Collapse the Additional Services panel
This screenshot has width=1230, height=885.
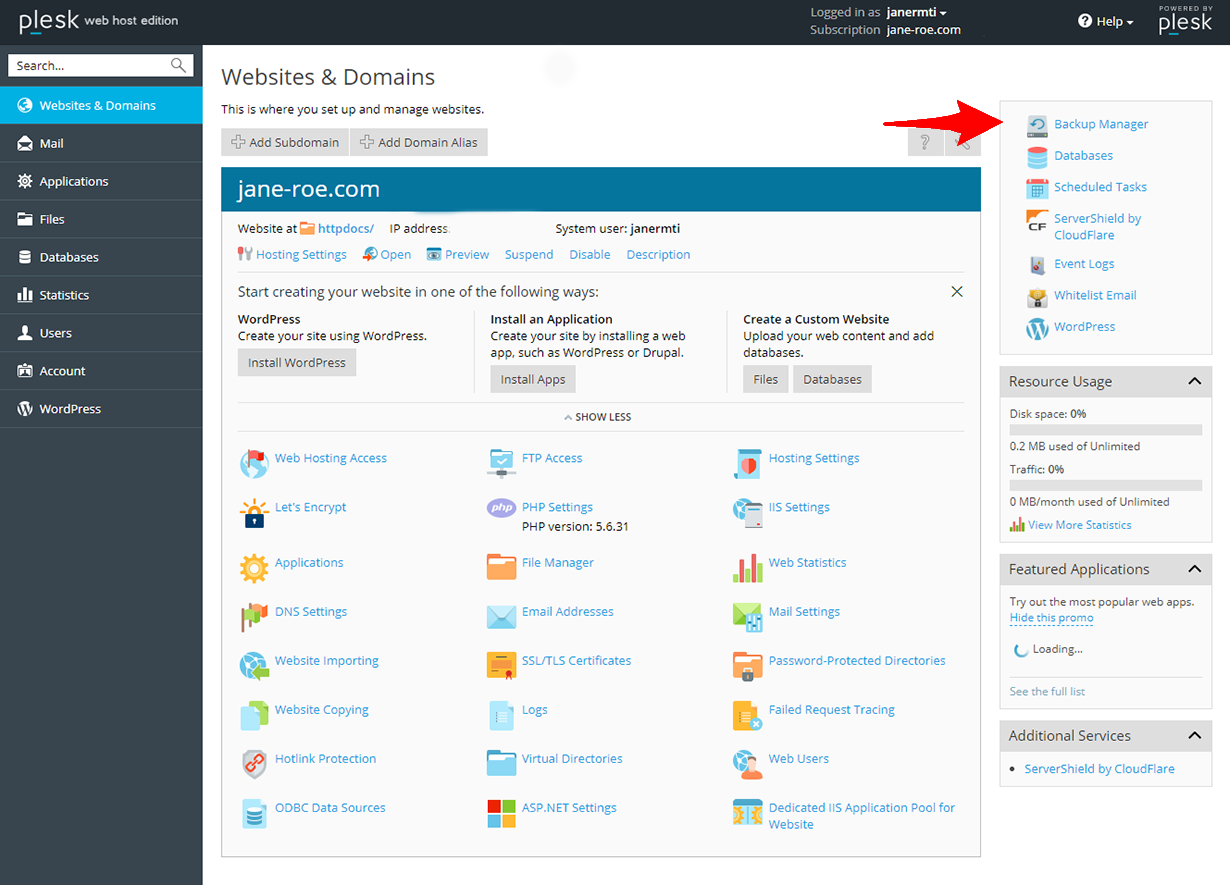(x=1194, y=736)
